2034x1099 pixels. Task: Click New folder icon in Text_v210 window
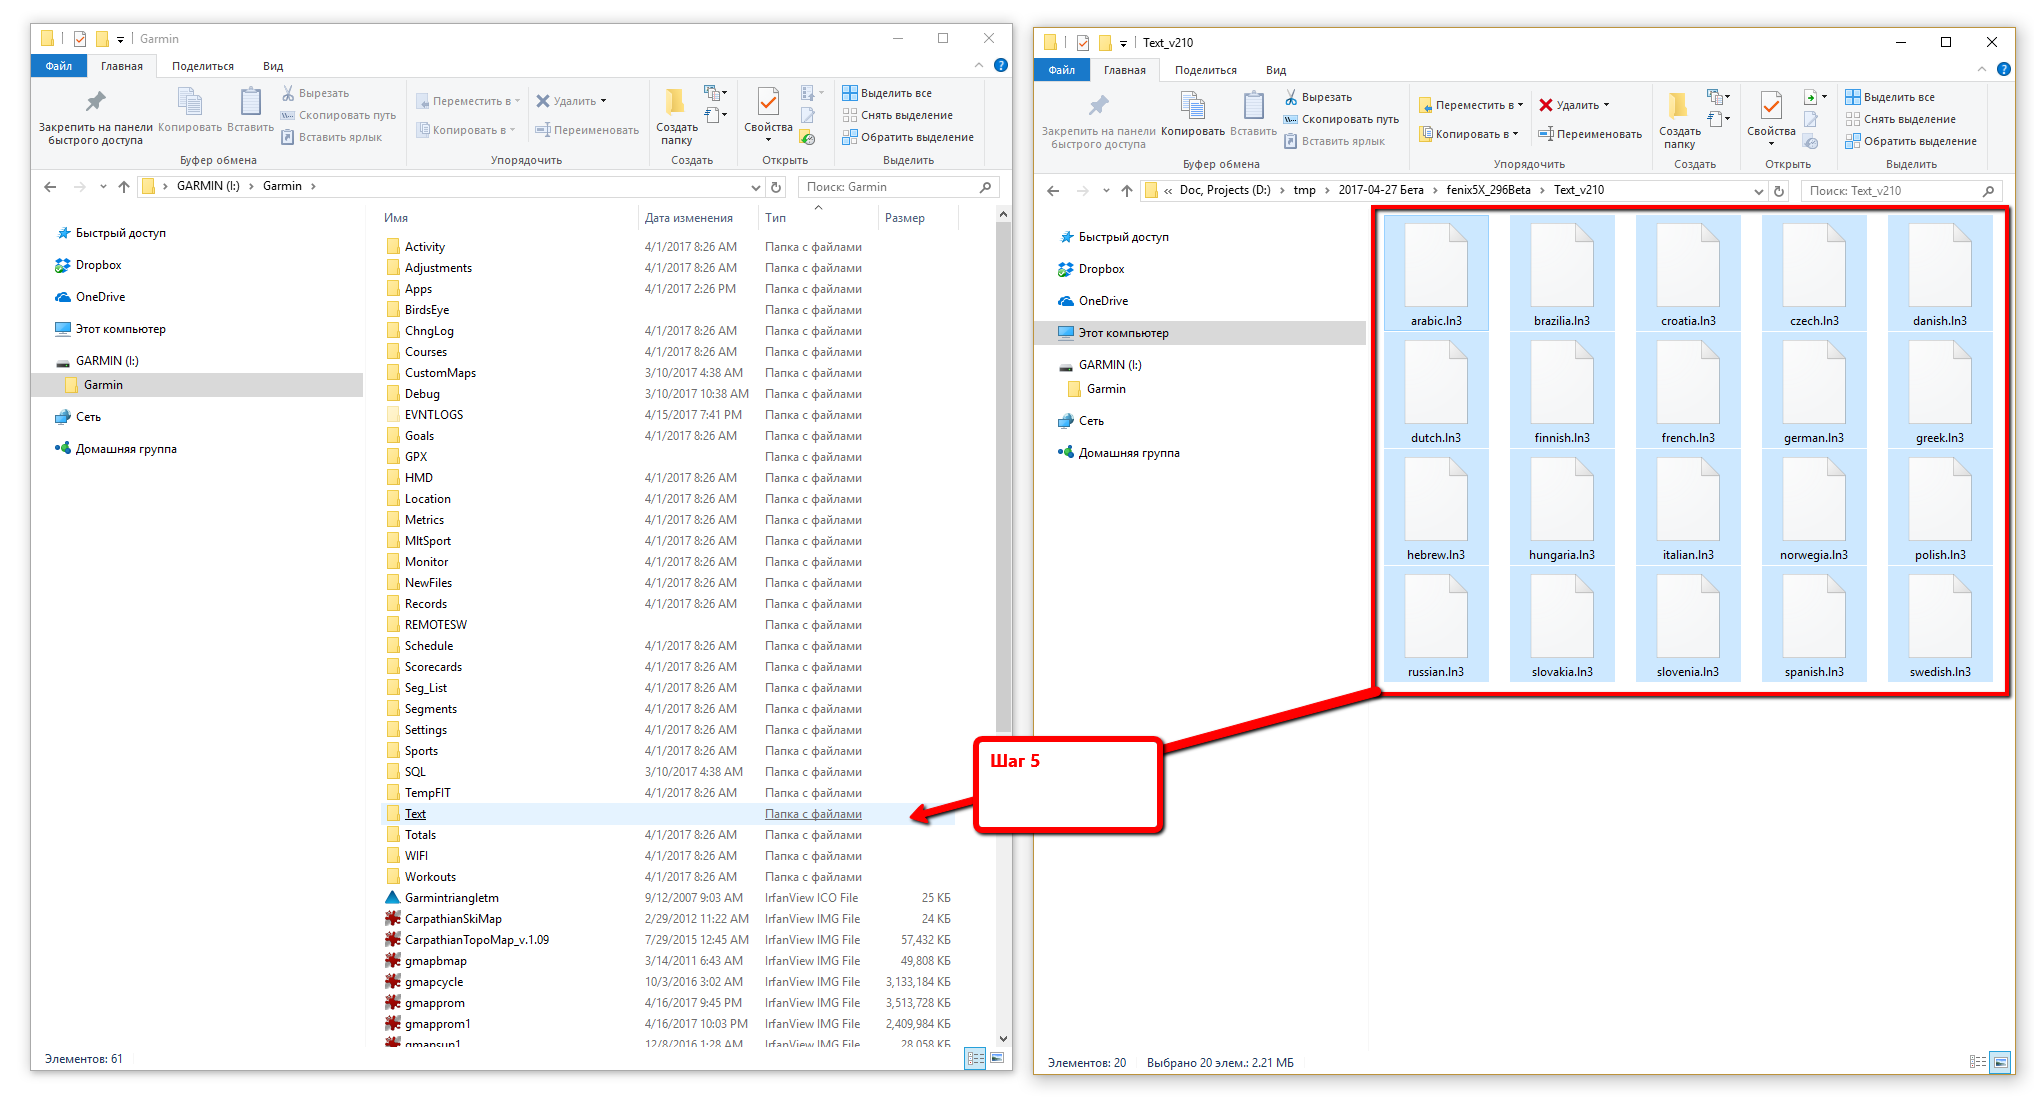[1678, 106]
